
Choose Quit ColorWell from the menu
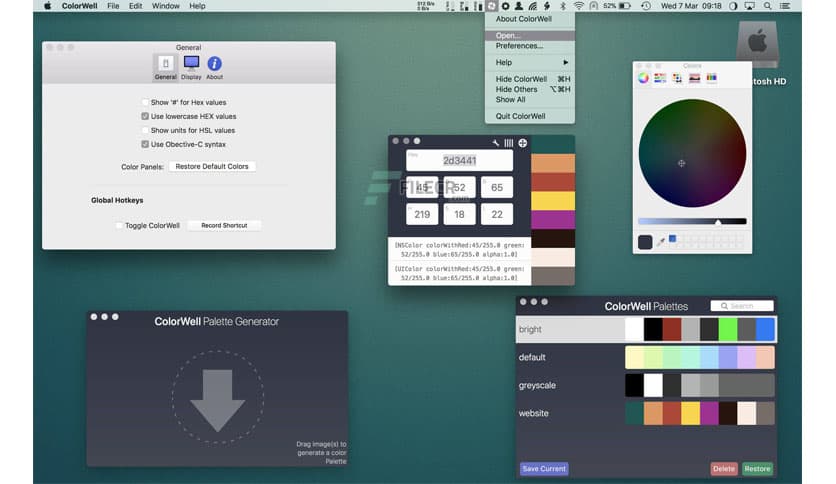pyautogui.click(x=530, y=116)
